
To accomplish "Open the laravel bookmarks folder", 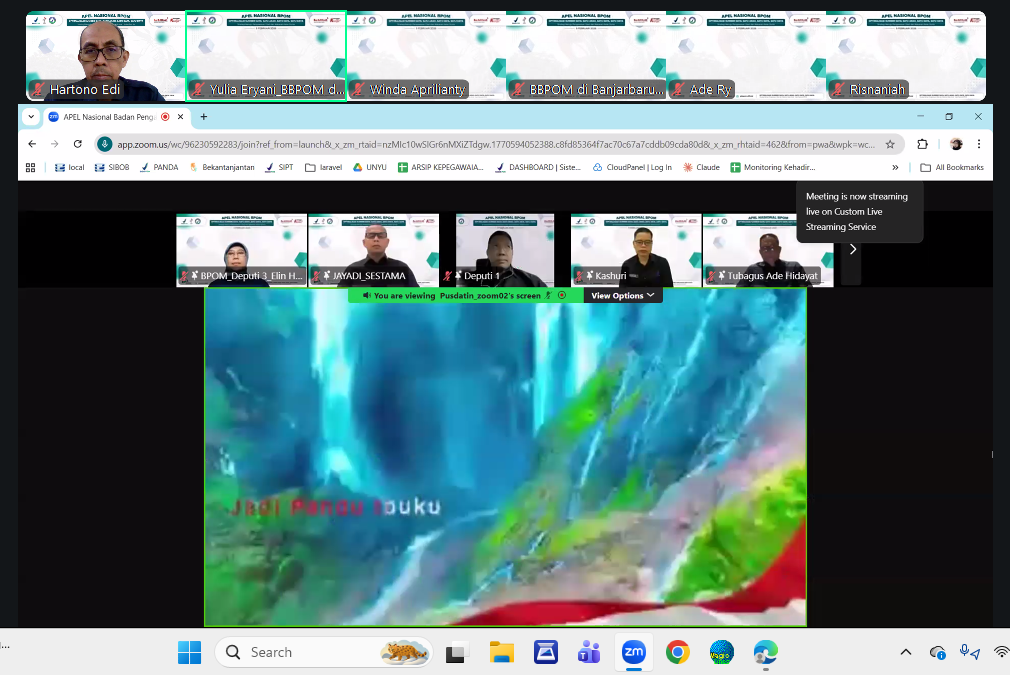I will click(323, 168).
